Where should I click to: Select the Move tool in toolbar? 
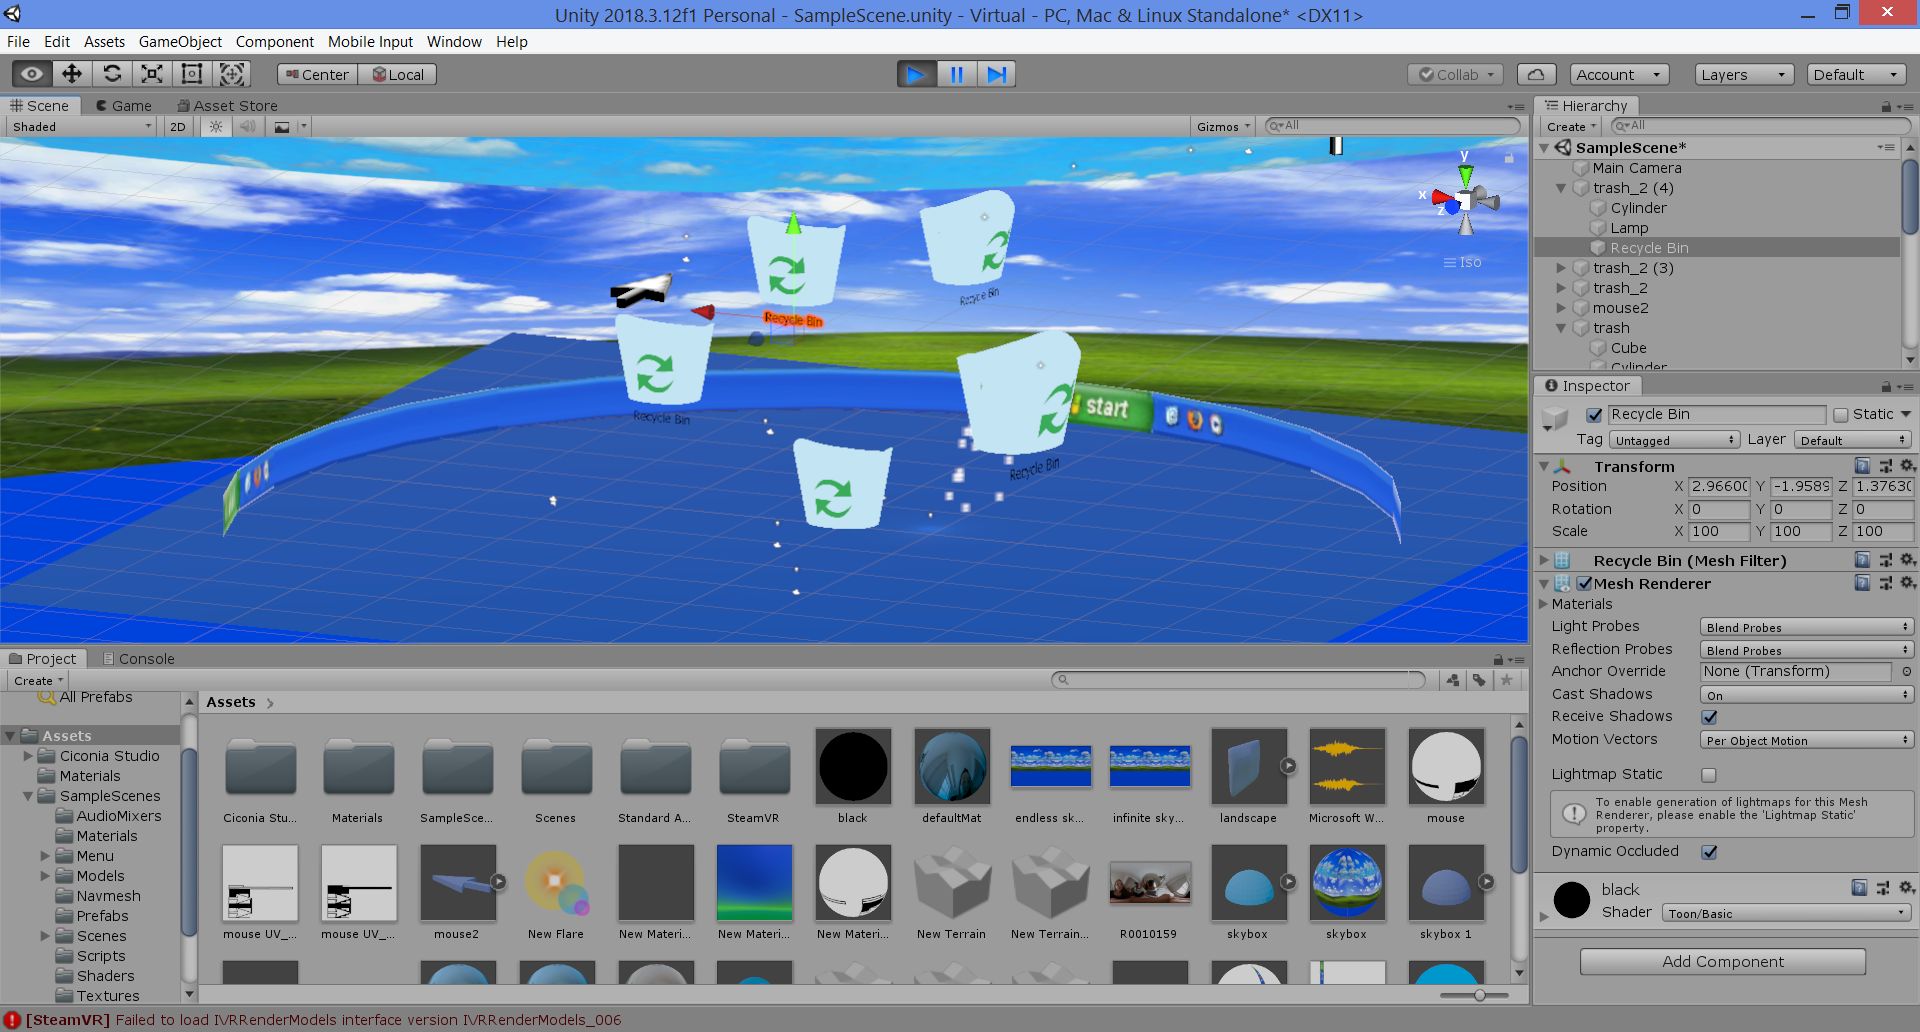[x=72, y=74]
